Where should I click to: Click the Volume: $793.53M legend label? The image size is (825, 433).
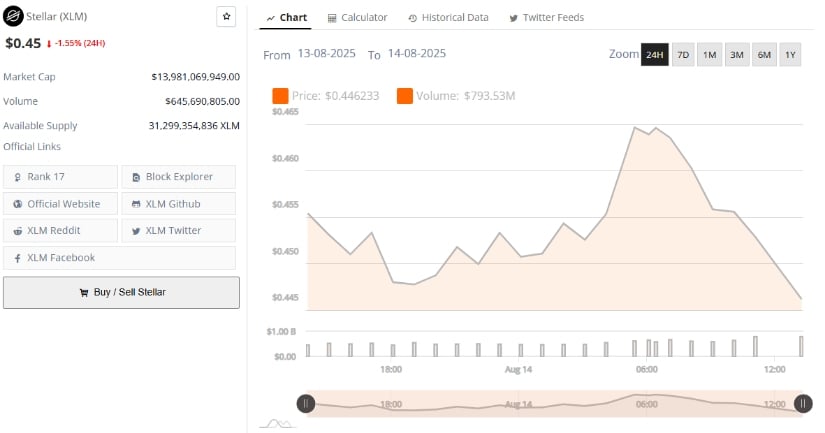pos(466,96)
